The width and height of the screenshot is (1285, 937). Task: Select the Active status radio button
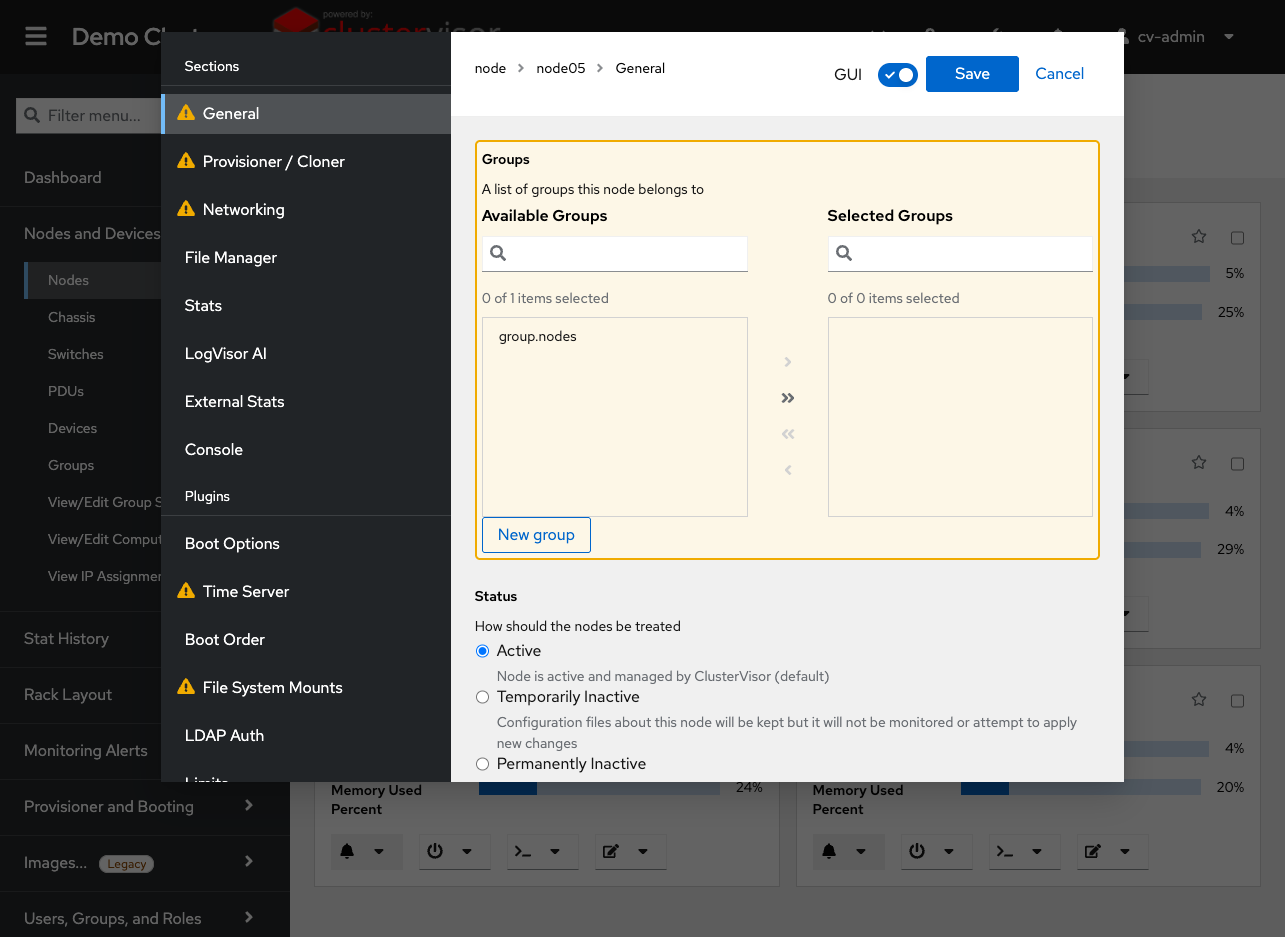point(483,651)
